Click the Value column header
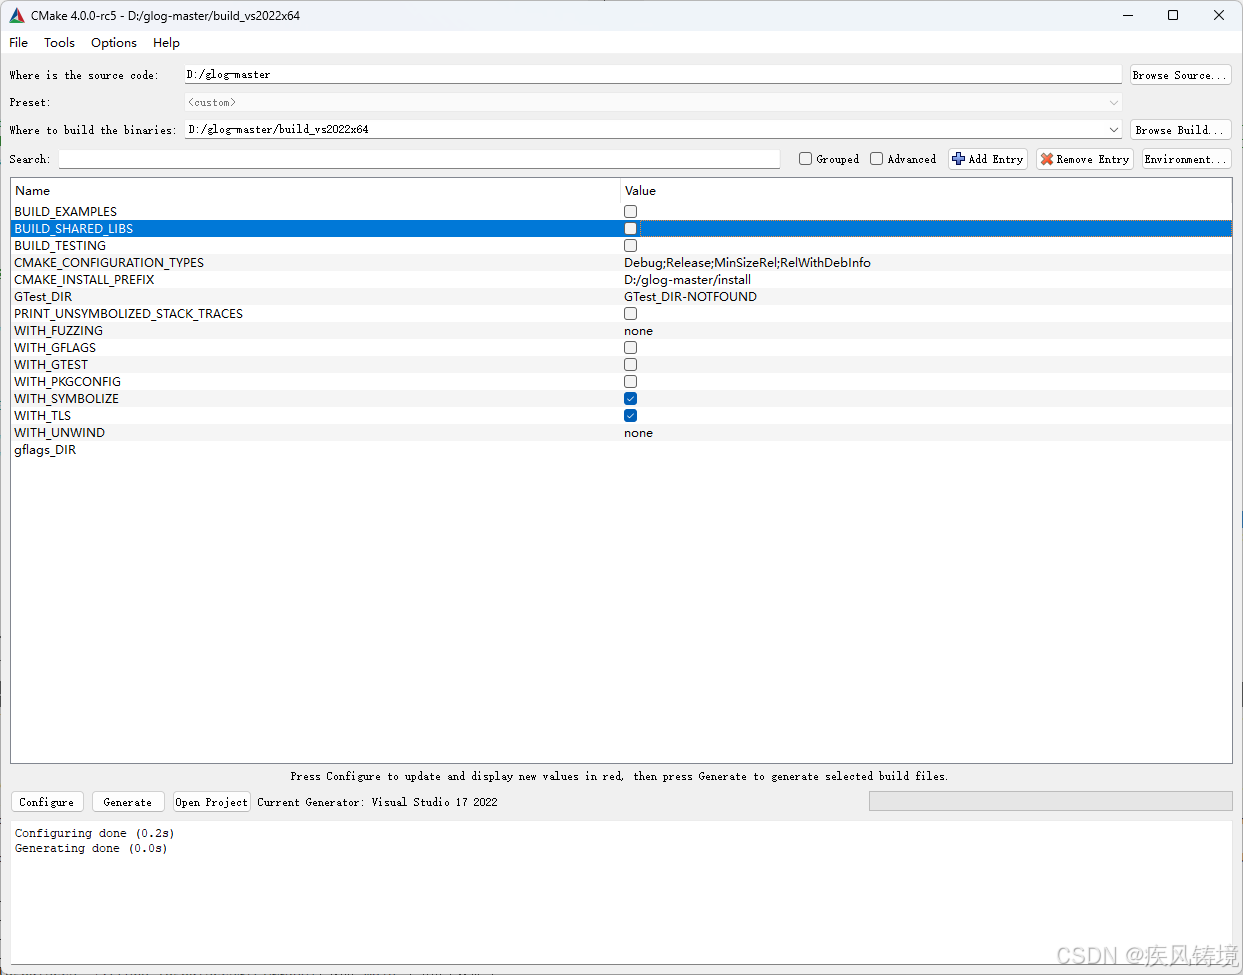Viewport: 1243px width, 975px height. (926, 190)
